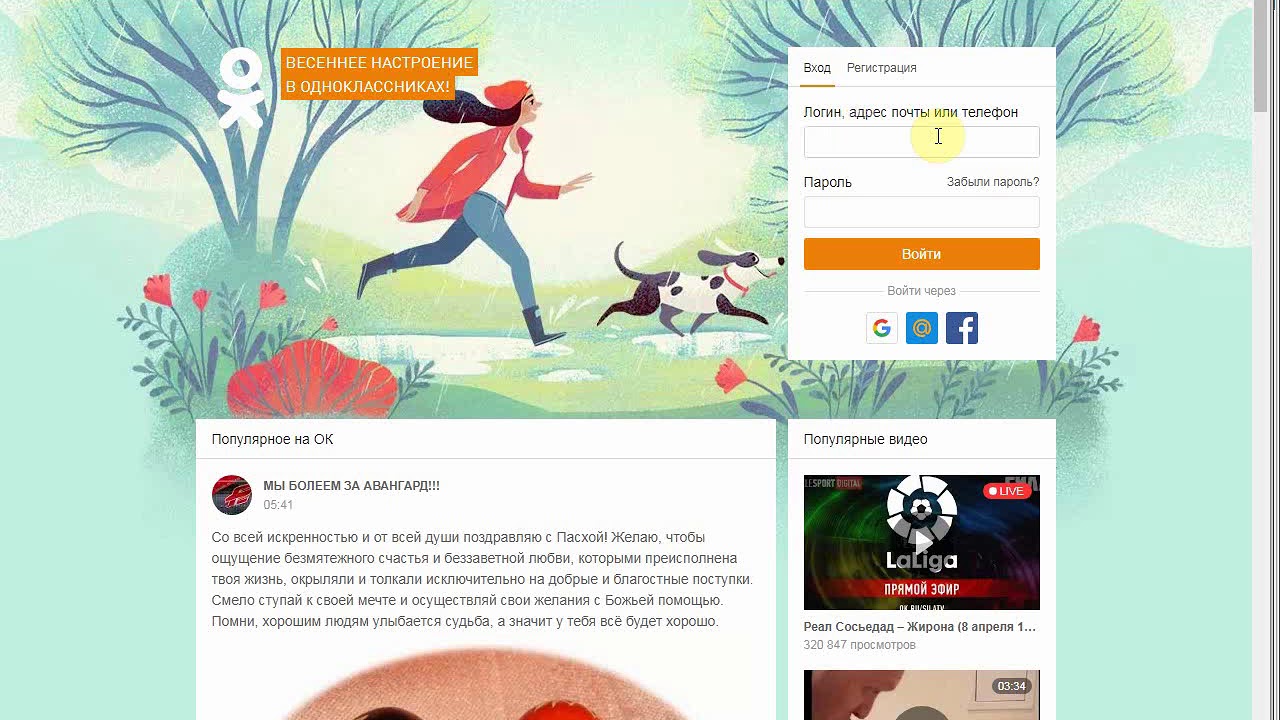The width and height of the screenshot is (1280, 720).
Task: Click the orange Войти button
Action: [x=922, y=254]
